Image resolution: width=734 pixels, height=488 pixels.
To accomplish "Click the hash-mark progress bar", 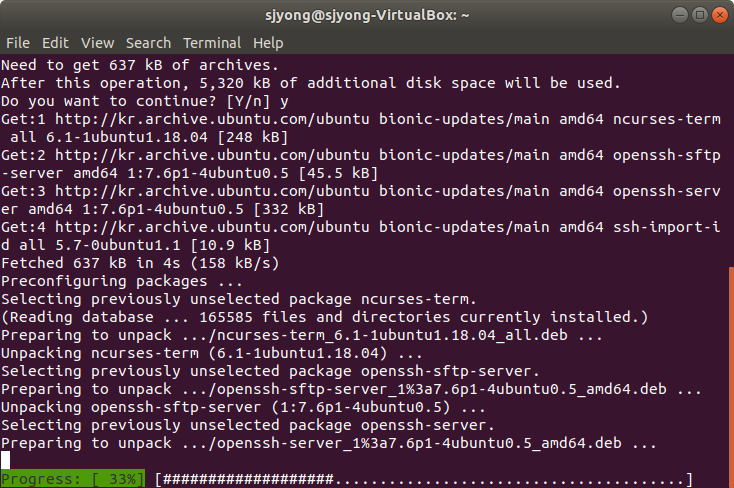I will pos(424,479).
